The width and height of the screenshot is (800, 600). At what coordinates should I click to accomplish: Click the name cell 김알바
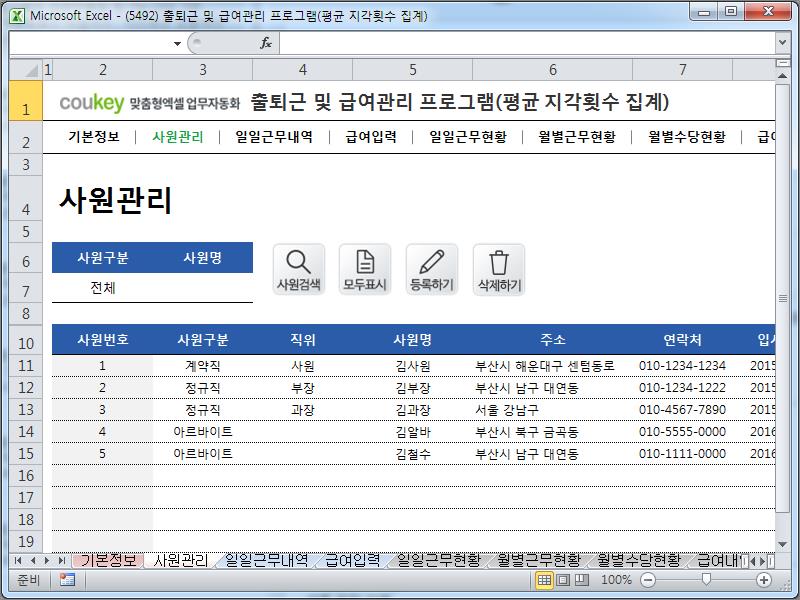point(413,432)
